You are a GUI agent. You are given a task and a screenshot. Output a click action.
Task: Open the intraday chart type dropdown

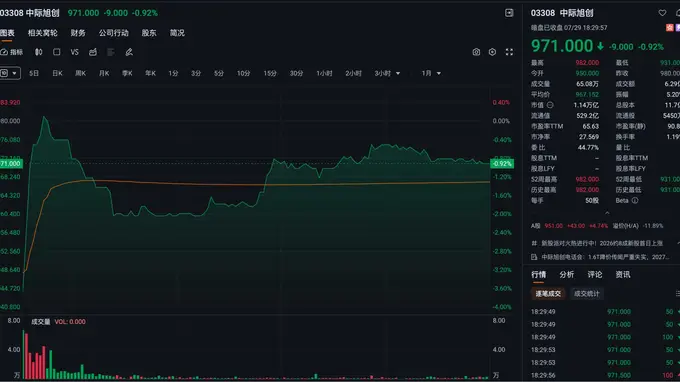10,73
